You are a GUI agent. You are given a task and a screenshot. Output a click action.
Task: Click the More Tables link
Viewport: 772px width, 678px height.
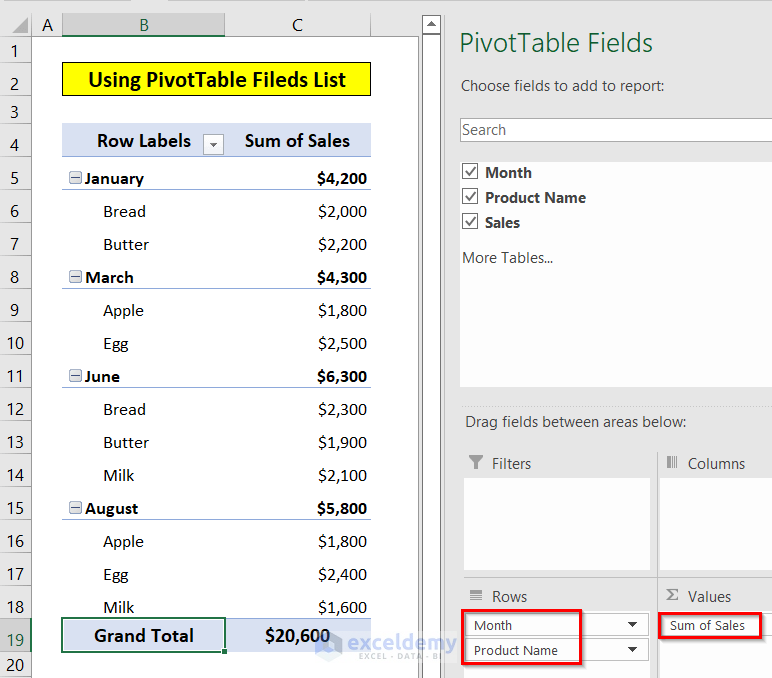tap(507, 258)
